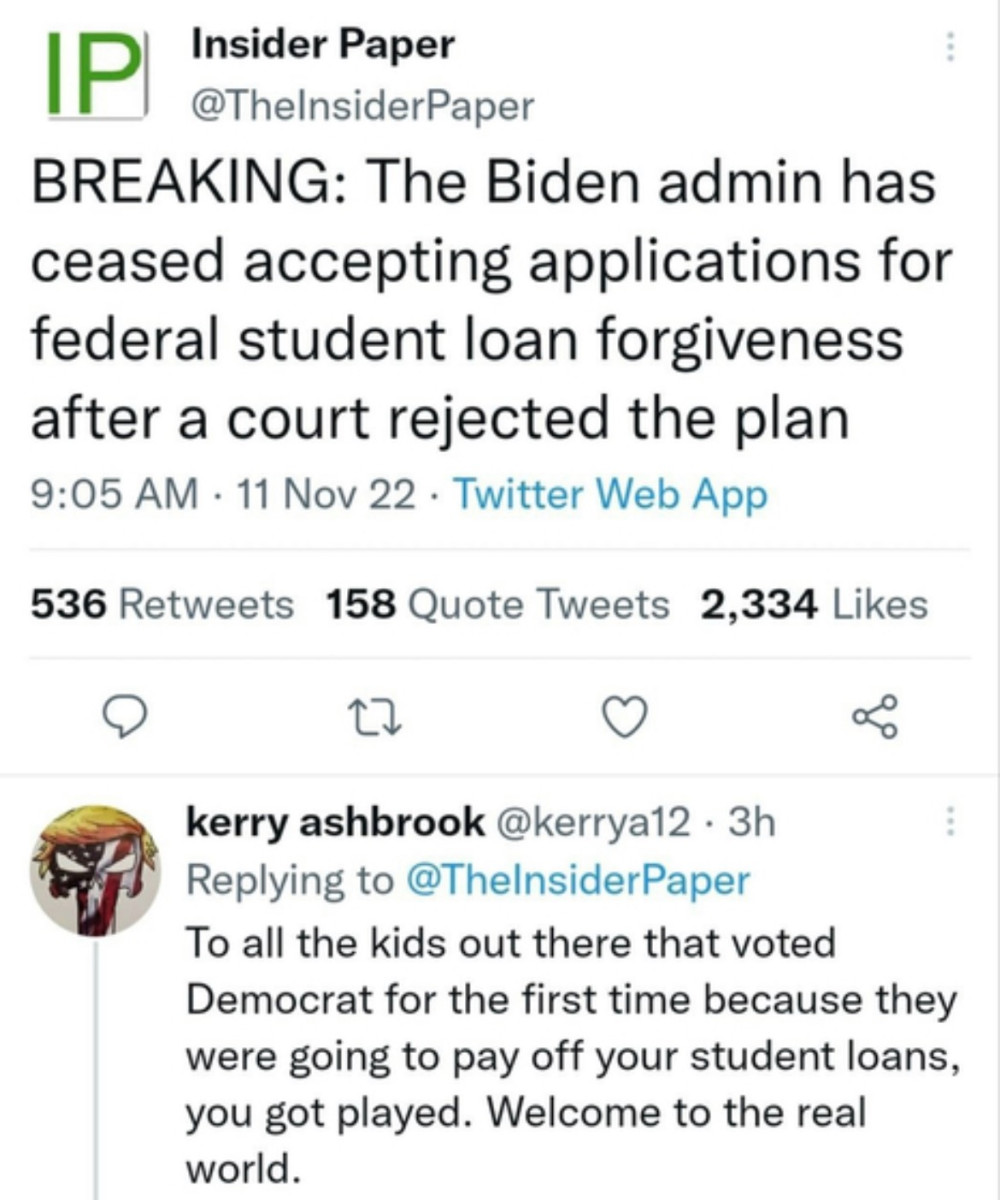View the 158 Quote Tweets
Viewport: 1000px width, 1200px height.
pos(498,604)
